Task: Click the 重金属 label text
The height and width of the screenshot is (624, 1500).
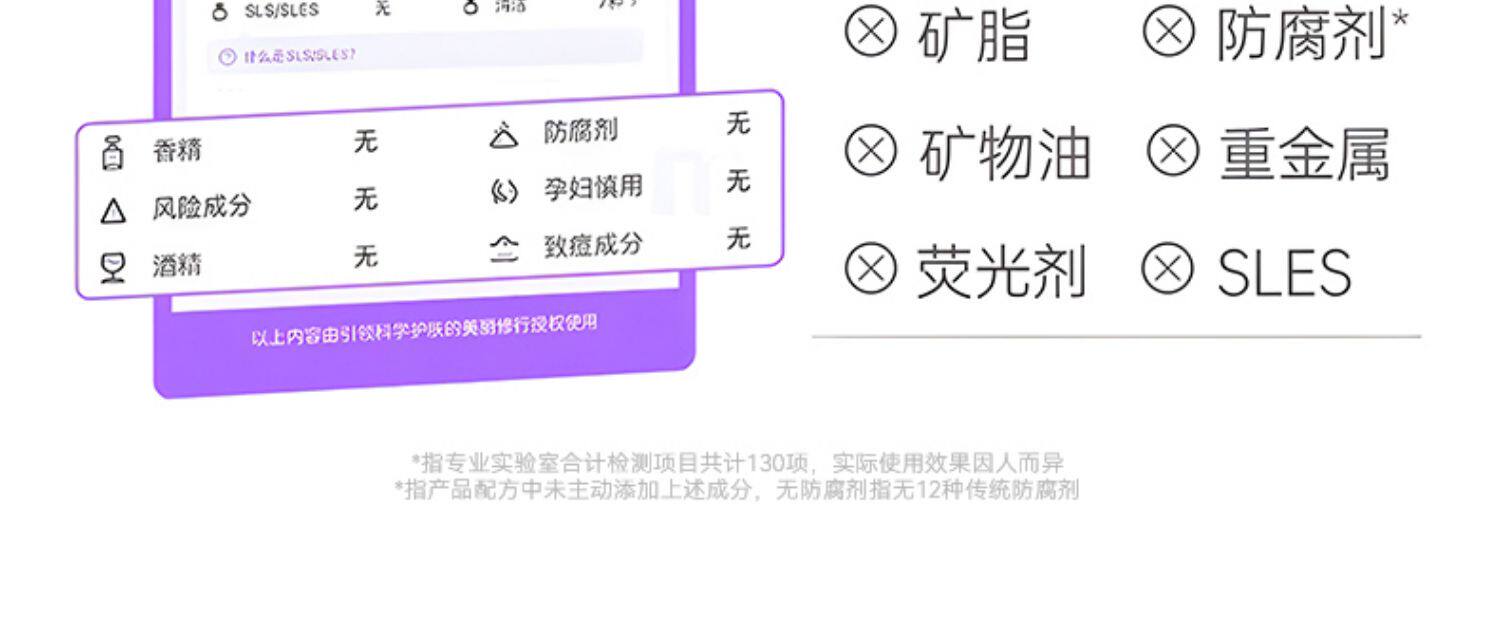Action: pos(1304,155)
